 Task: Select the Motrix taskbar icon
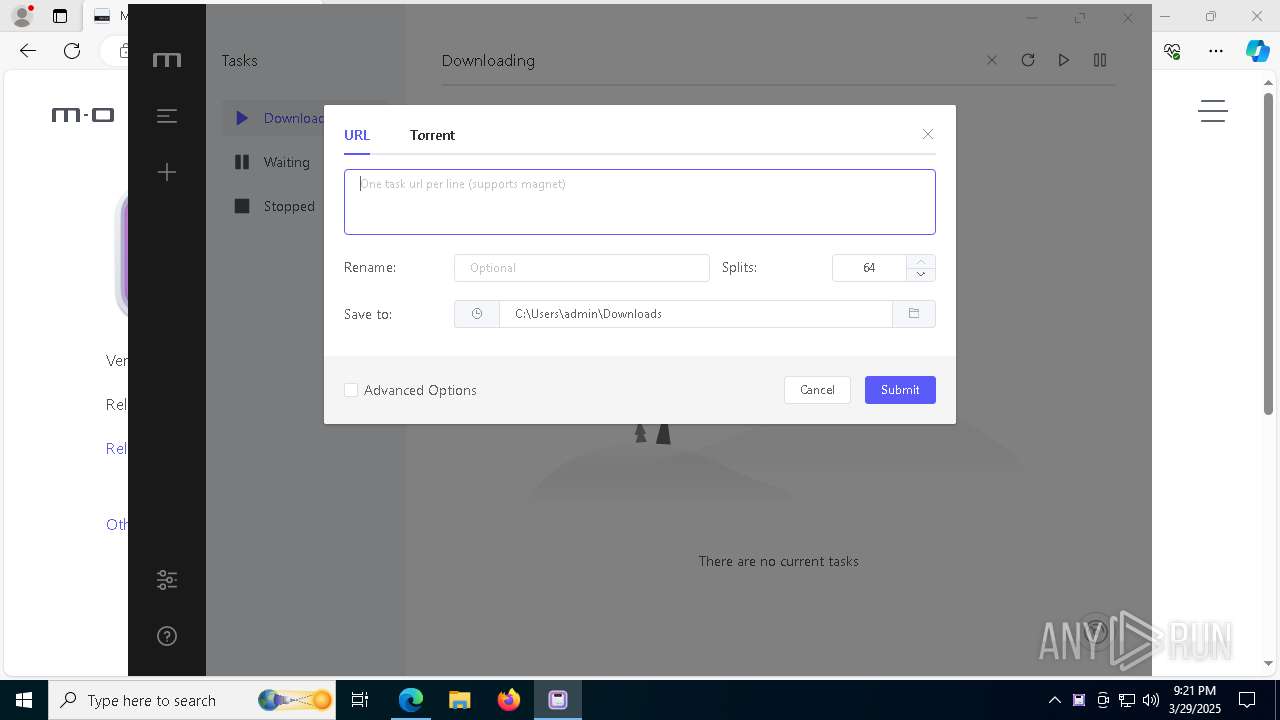558,700
